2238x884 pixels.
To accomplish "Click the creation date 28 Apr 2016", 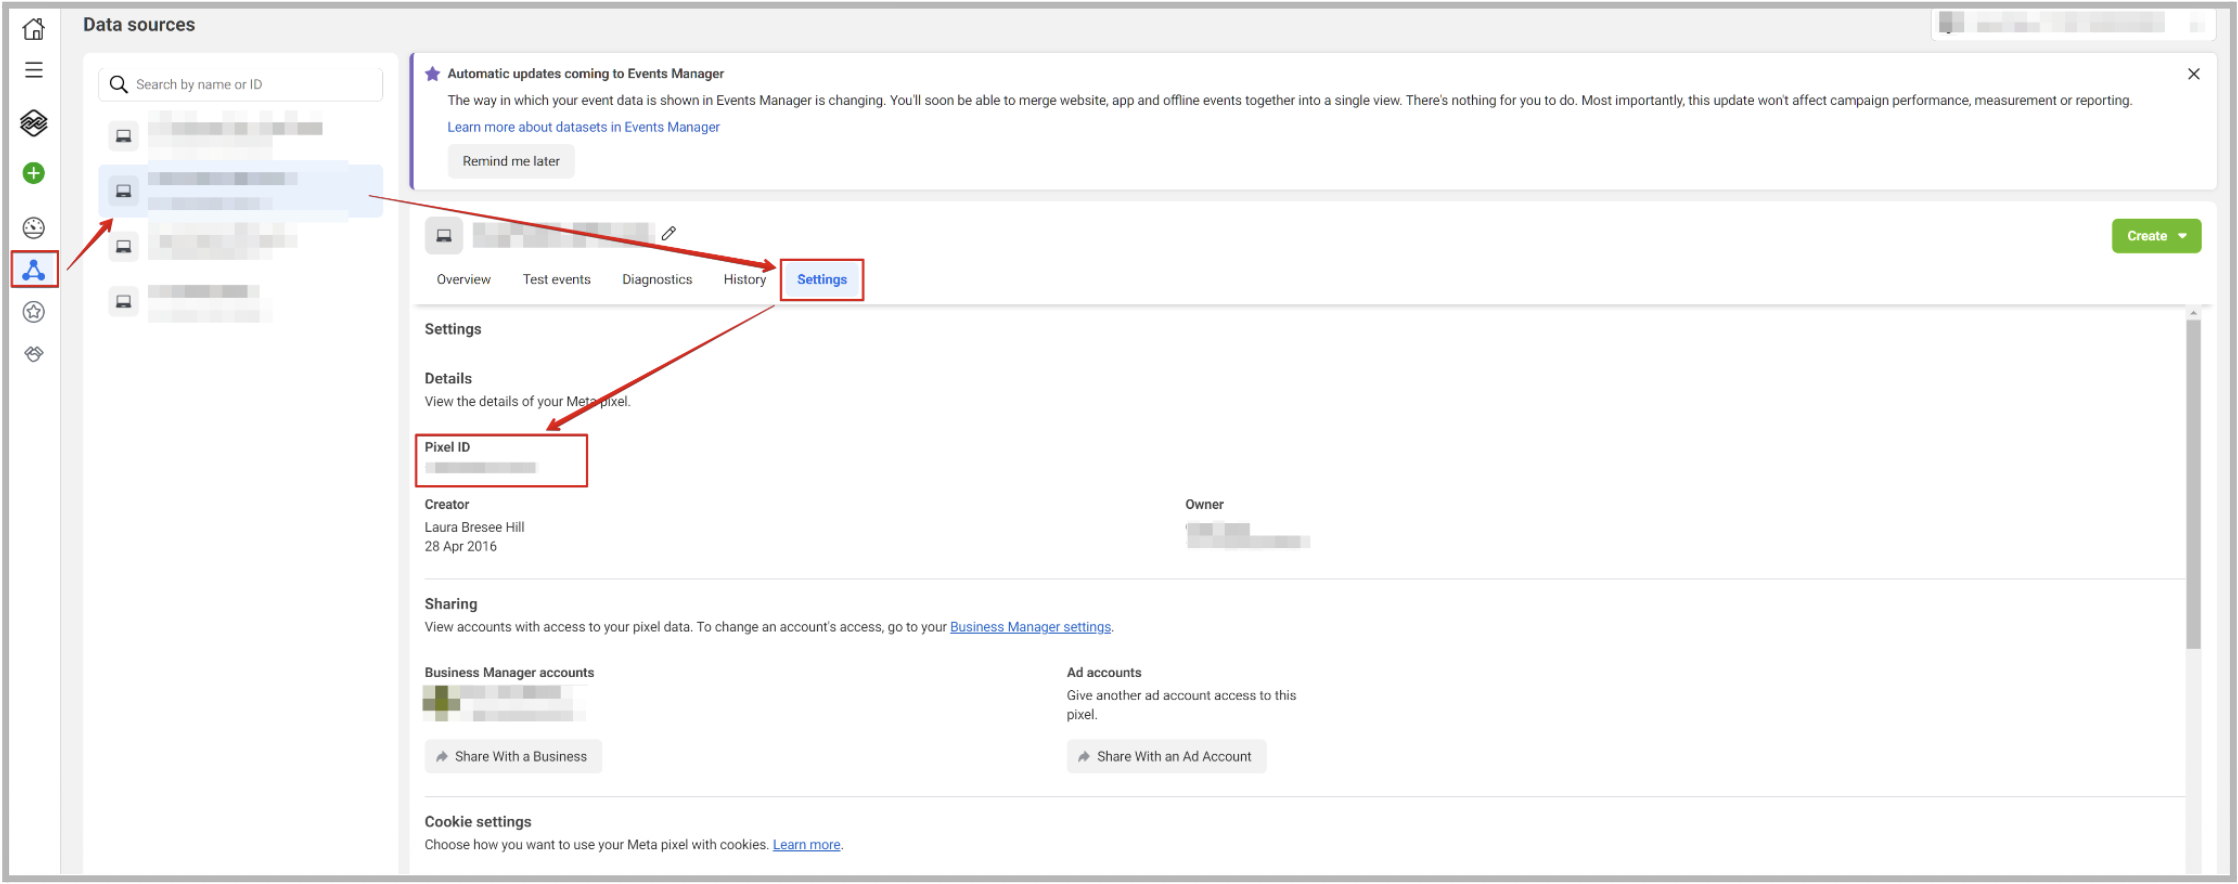I will (x=460, y=546).
